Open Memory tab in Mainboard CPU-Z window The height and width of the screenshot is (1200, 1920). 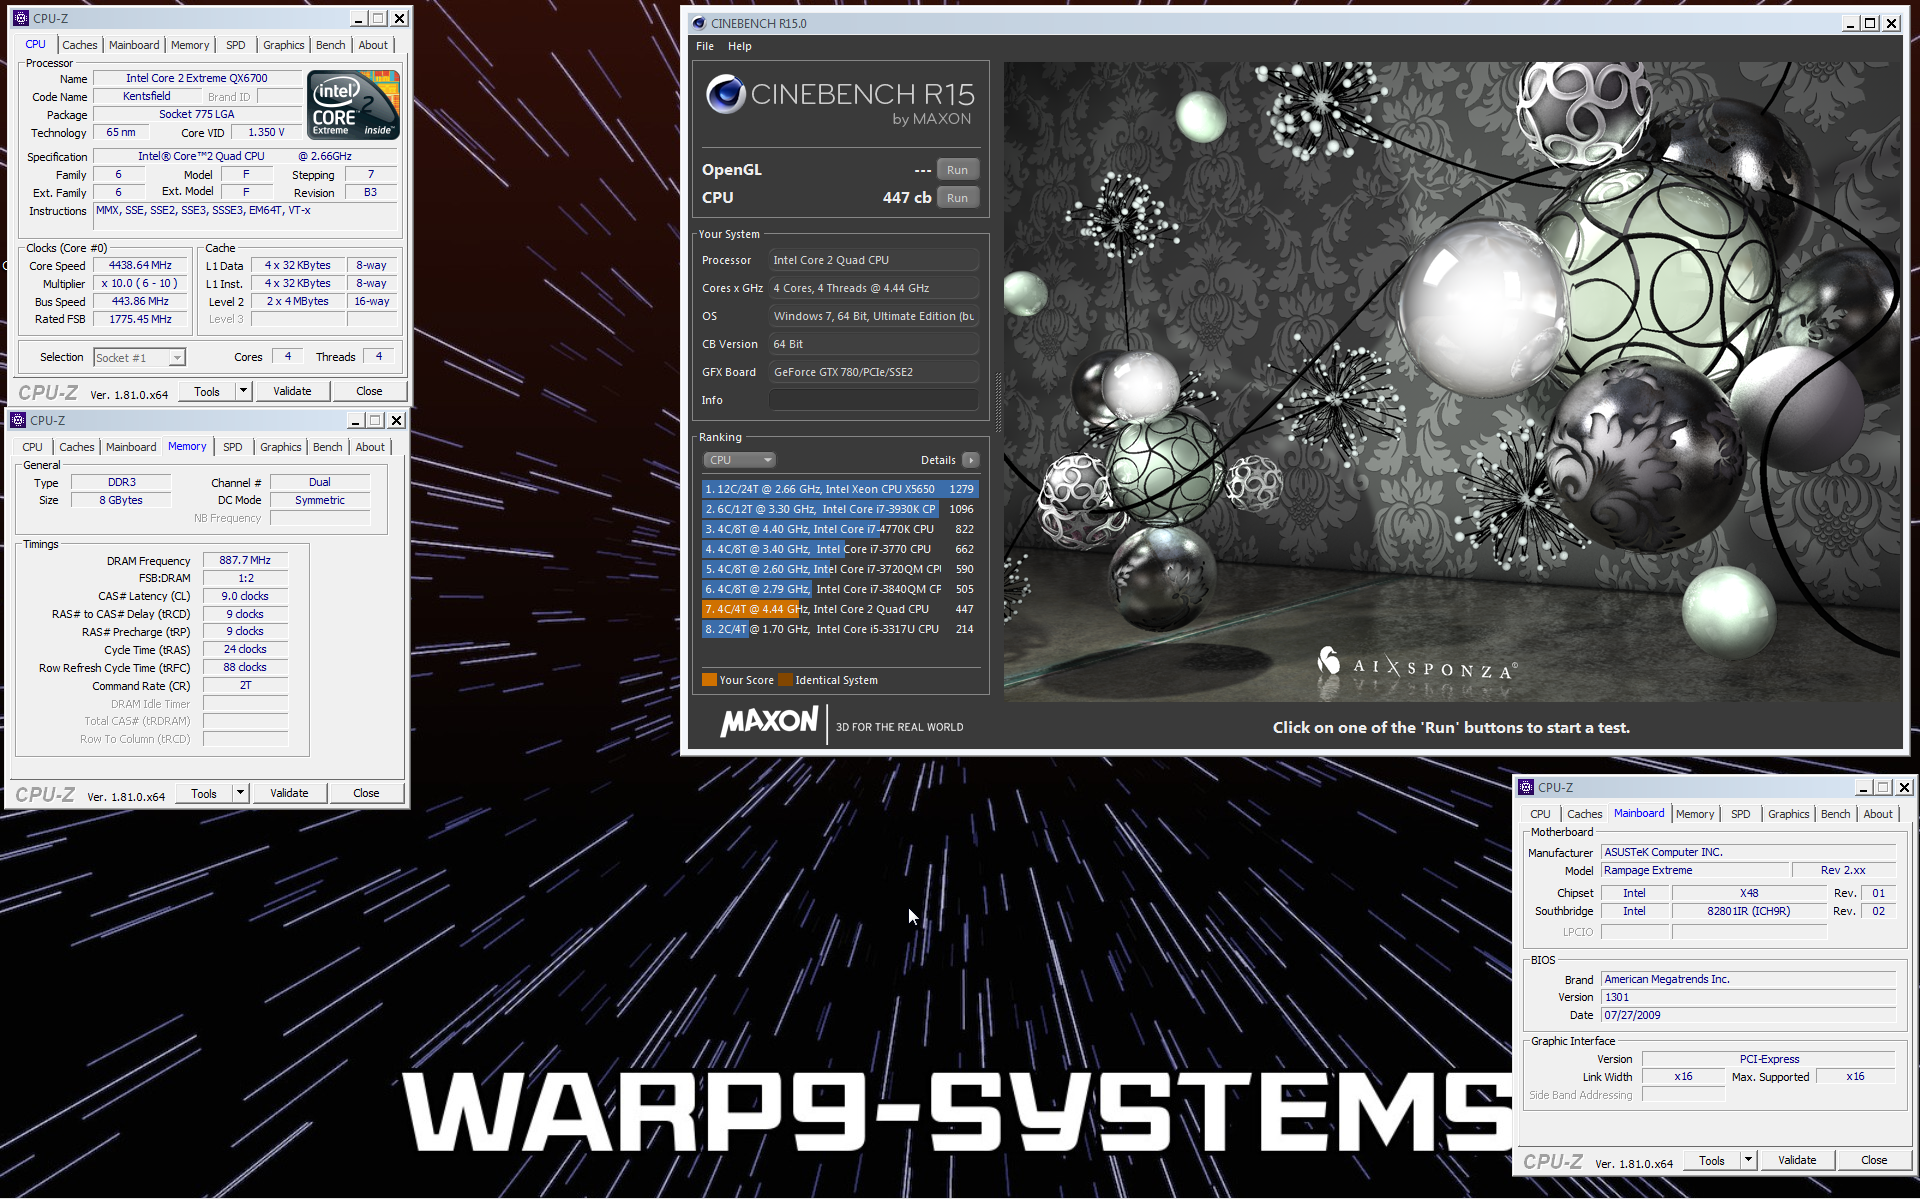coord(1695,814)
